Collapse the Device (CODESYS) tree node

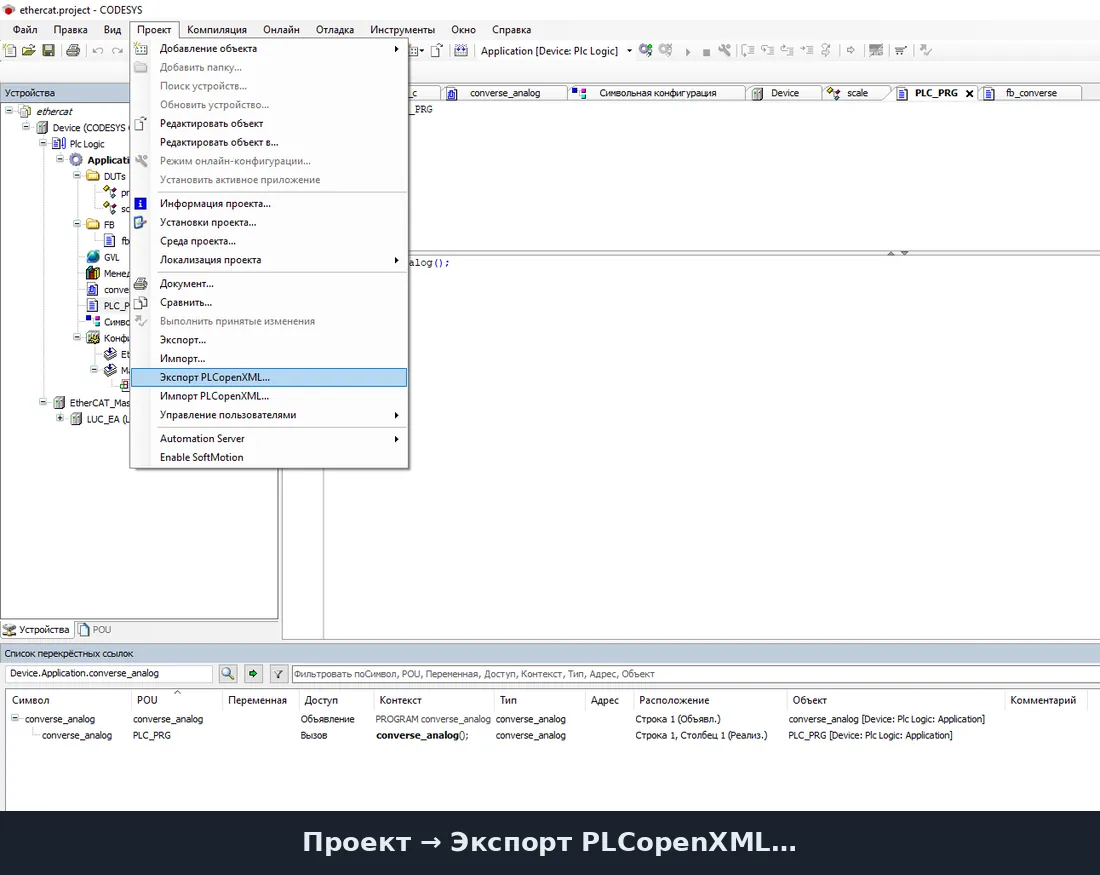point(26,126)
